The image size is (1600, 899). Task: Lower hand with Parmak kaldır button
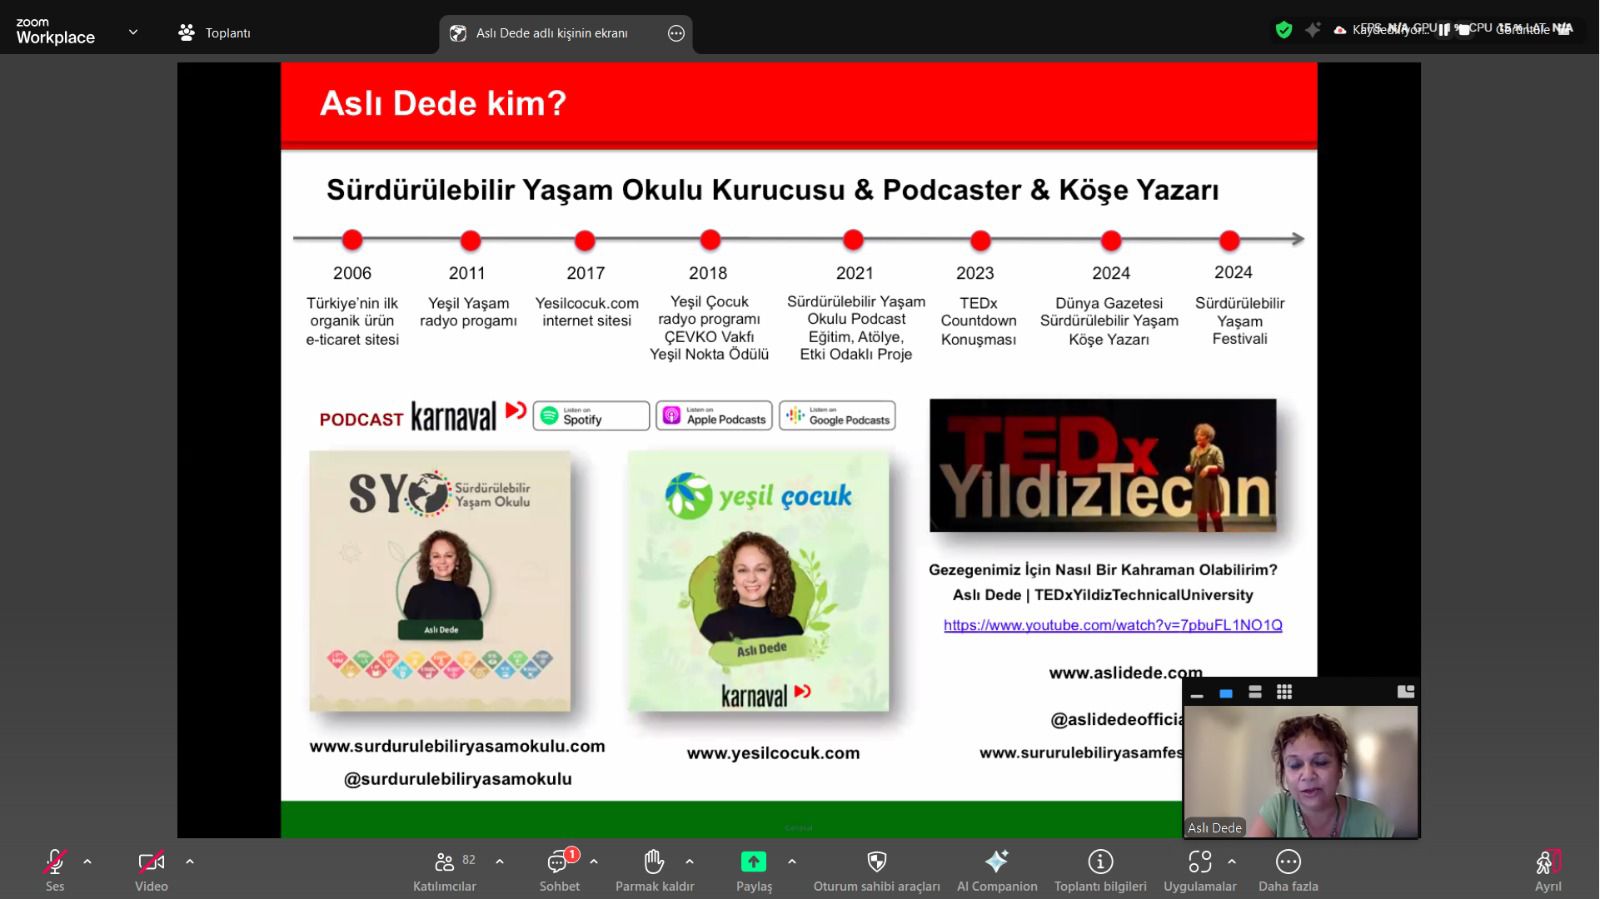click(x=655, y=869)
